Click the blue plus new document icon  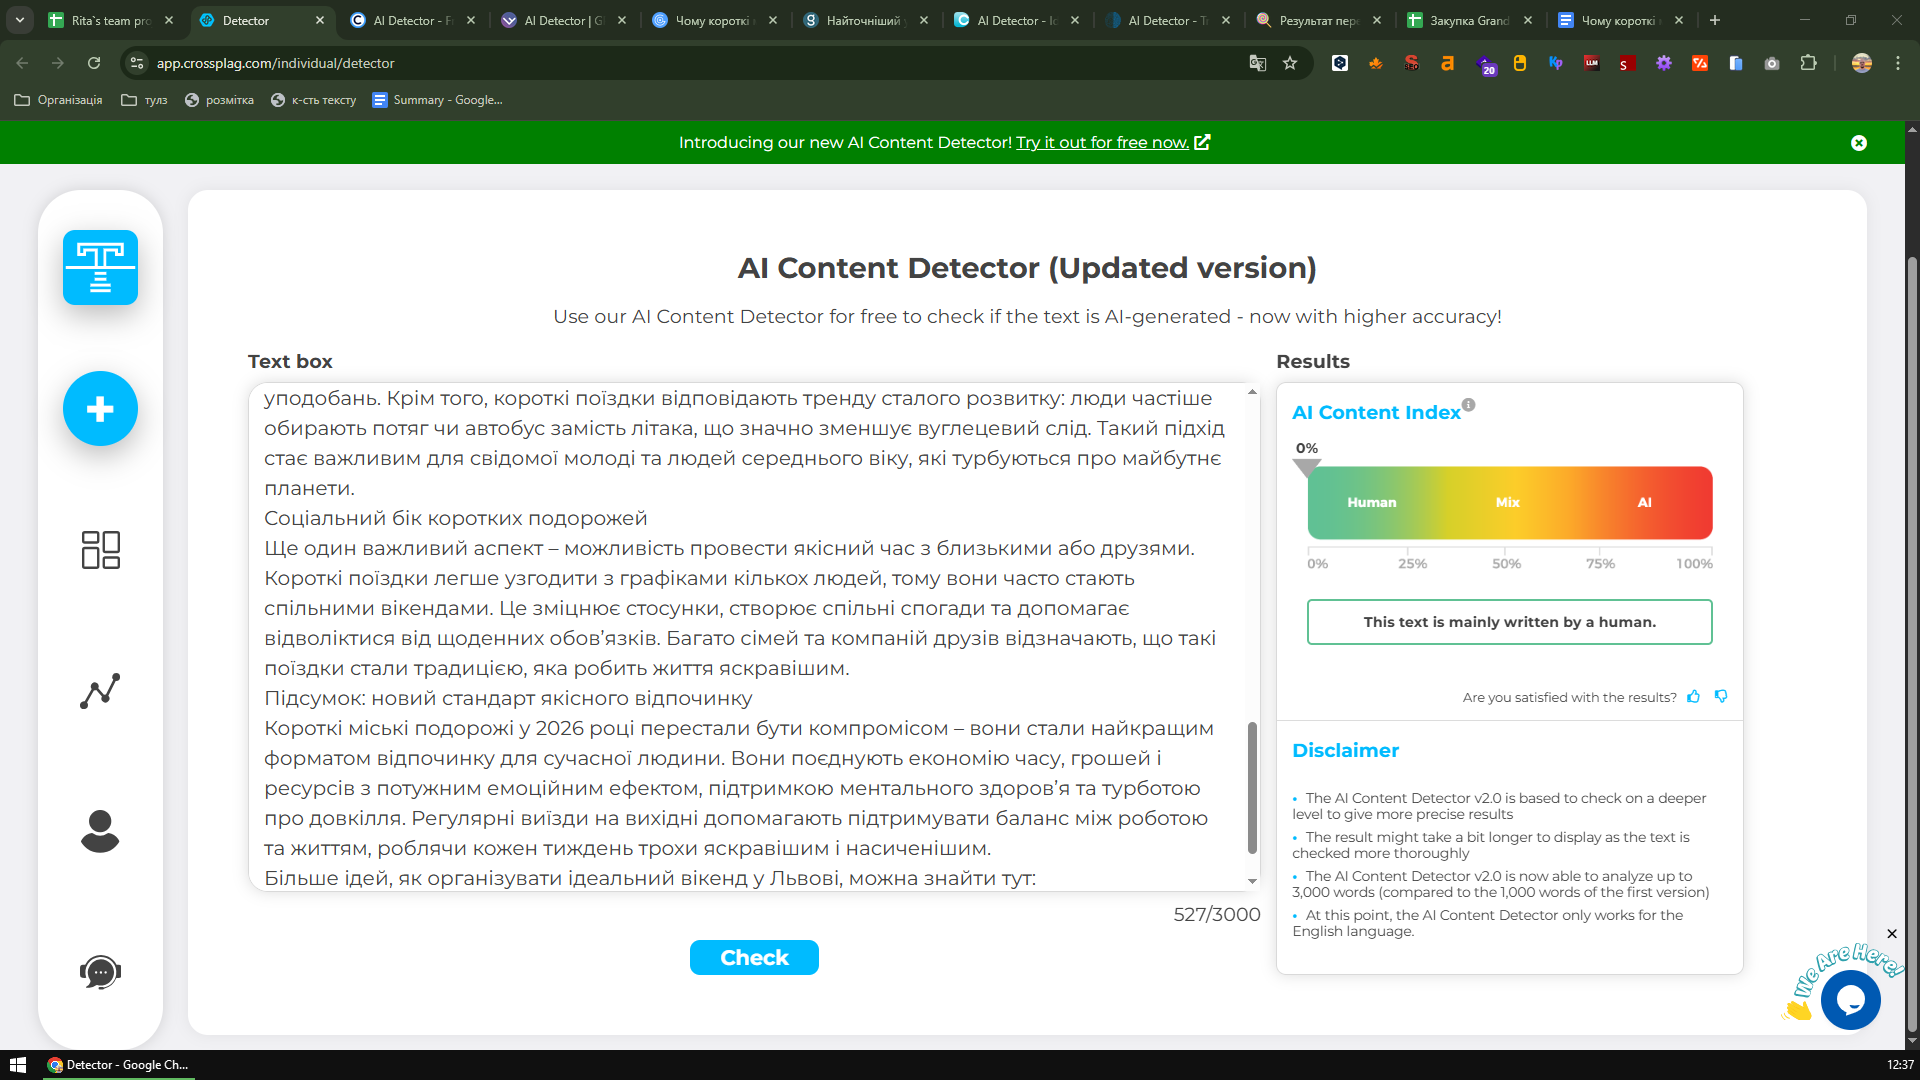[x=100, y=409]
